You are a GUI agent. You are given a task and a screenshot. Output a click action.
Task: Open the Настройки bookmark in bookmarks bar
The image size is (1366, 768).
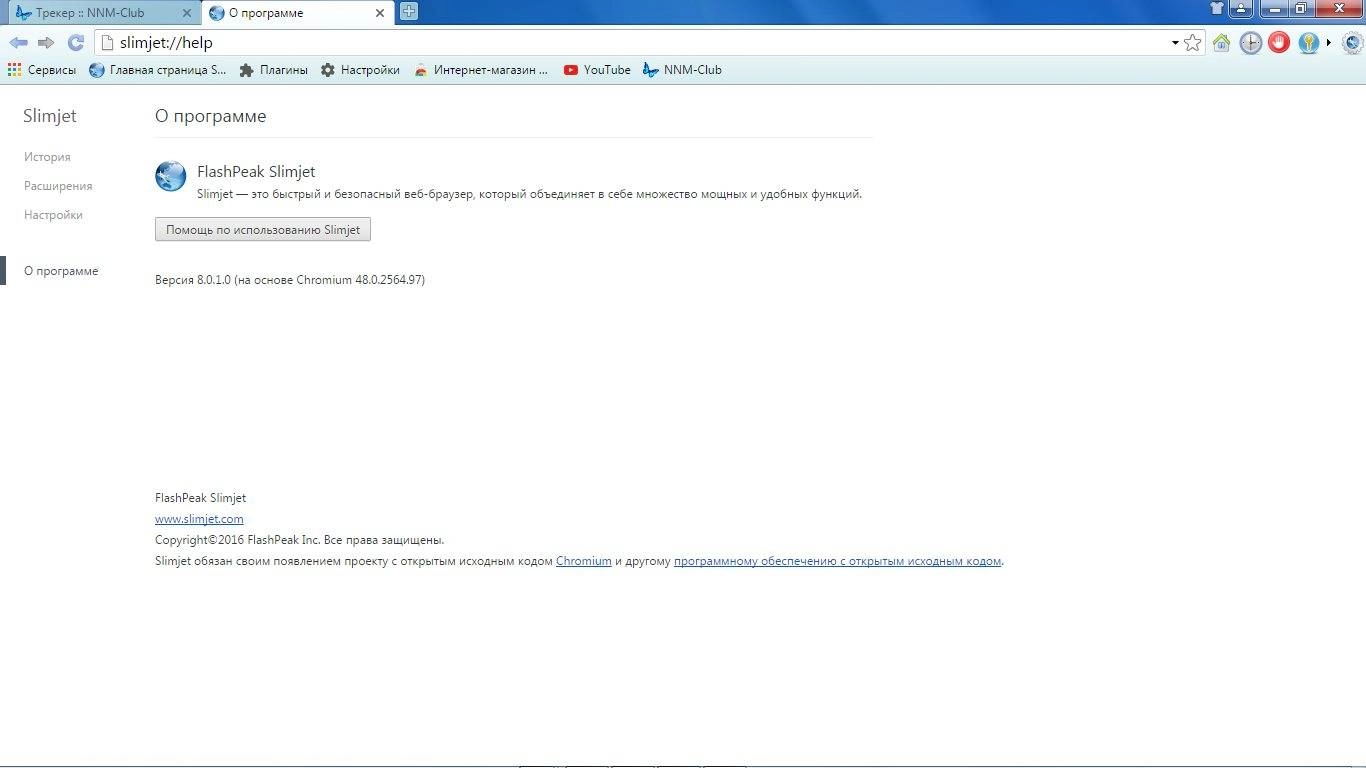(x=360, y=70)
